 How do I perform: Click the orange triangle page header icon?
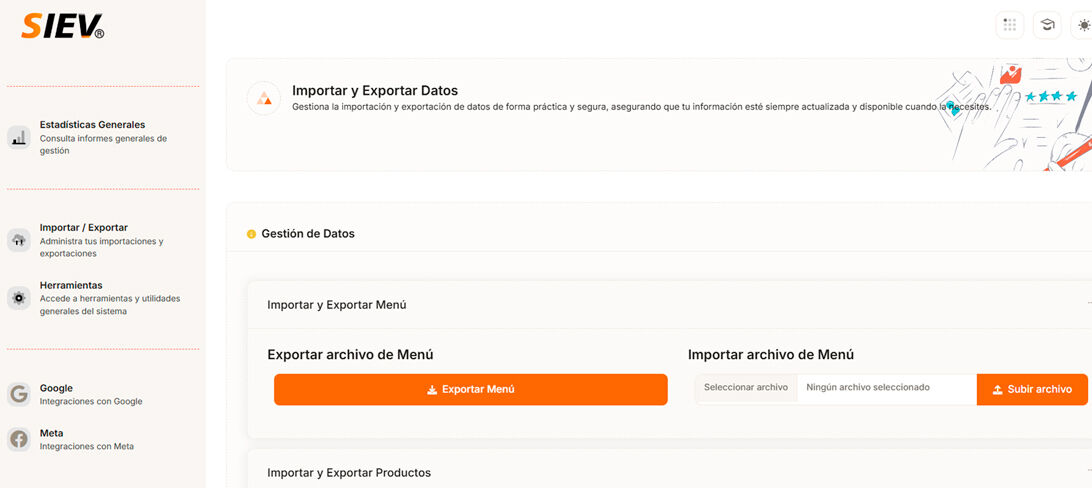[264, 98]
